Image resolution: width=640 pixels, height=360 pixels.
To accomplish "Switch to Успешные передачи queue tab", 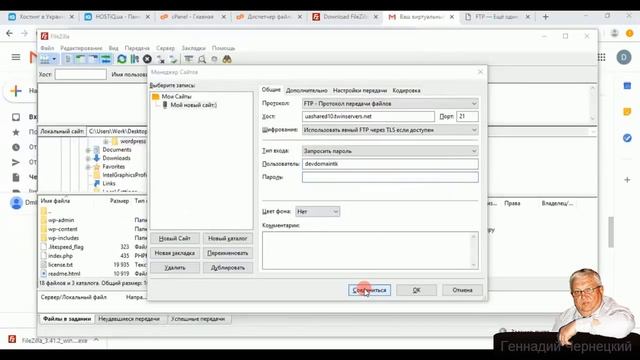I will (198, 319).
